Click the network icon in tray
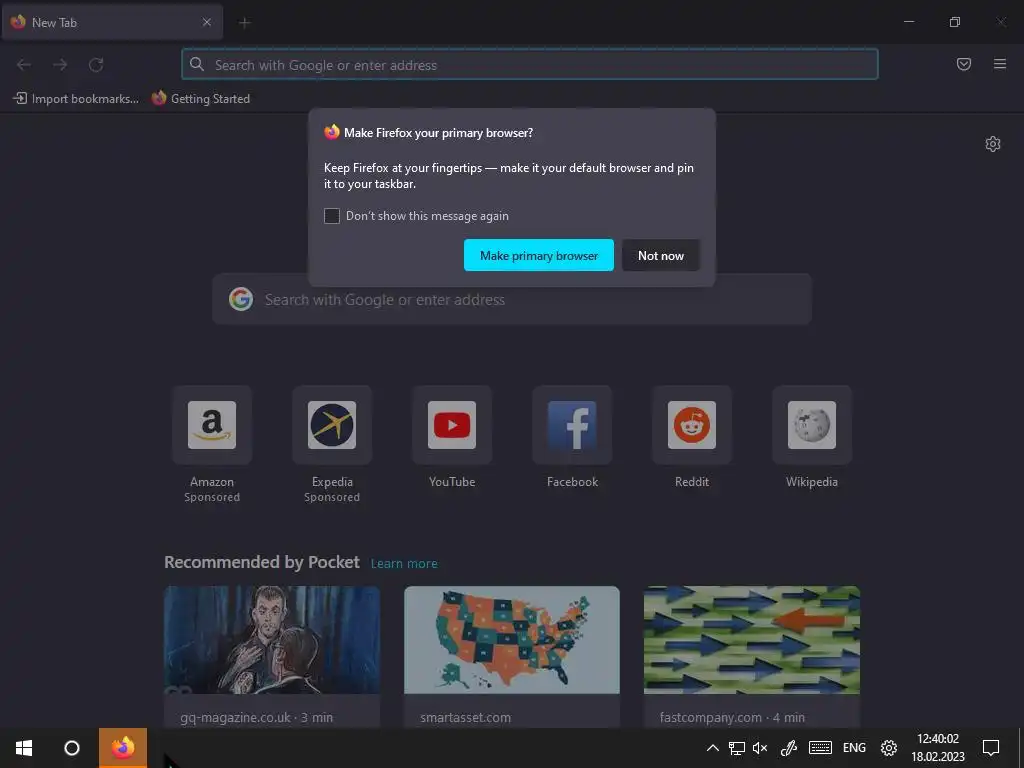Viewport: 1024px width, 768px height. click(737, 748)
